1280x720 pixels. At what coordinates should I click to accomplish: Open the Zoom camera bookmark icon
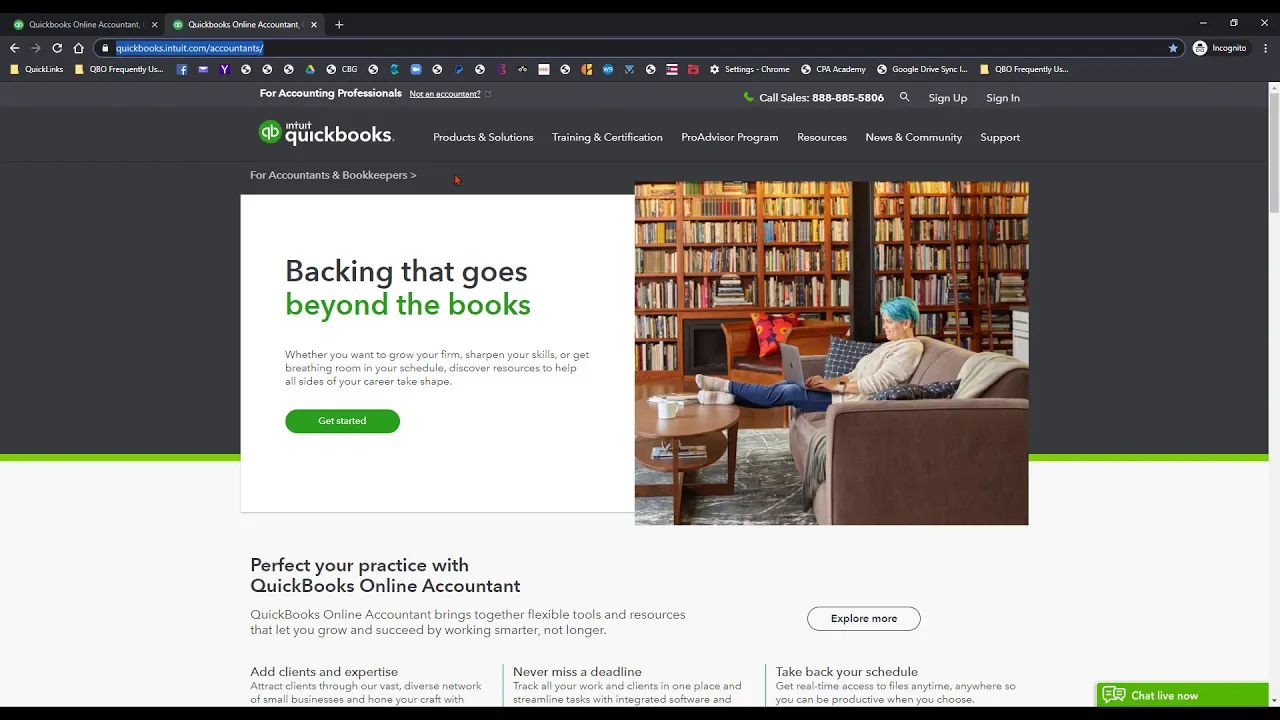[416, 69]
